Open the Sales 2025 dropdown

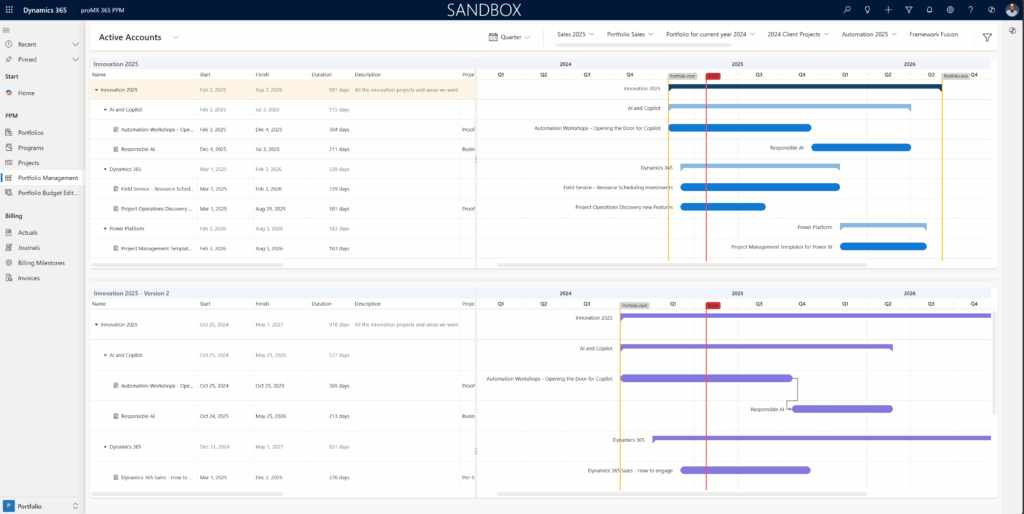(575, 35)
